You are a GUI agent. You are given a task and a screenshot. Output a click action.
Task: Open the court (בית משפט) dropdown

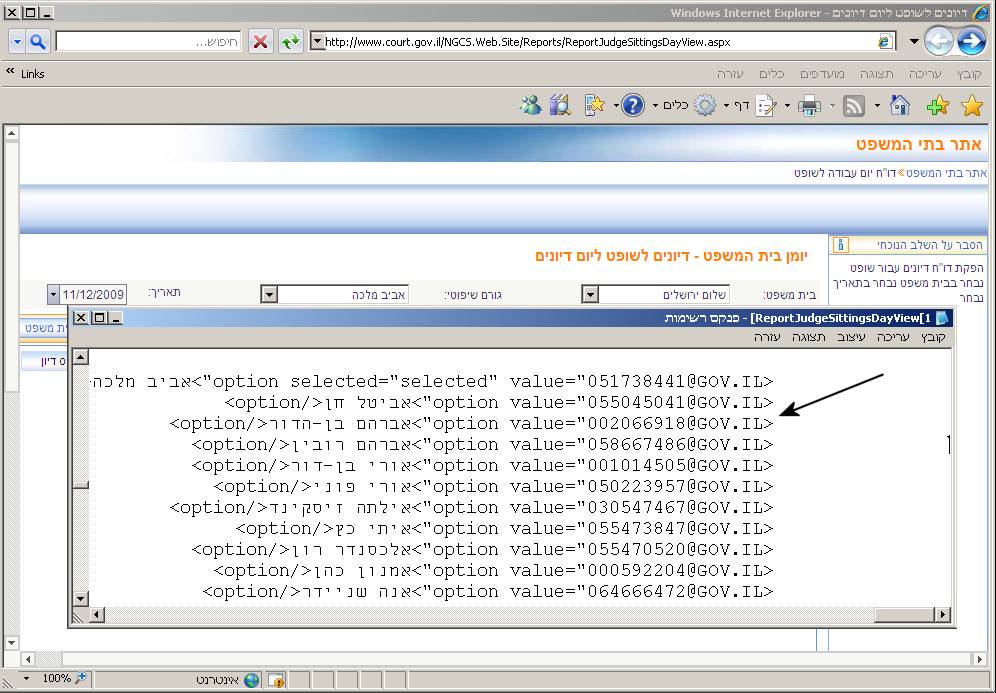pyautogui.click(x=590, y=295)
